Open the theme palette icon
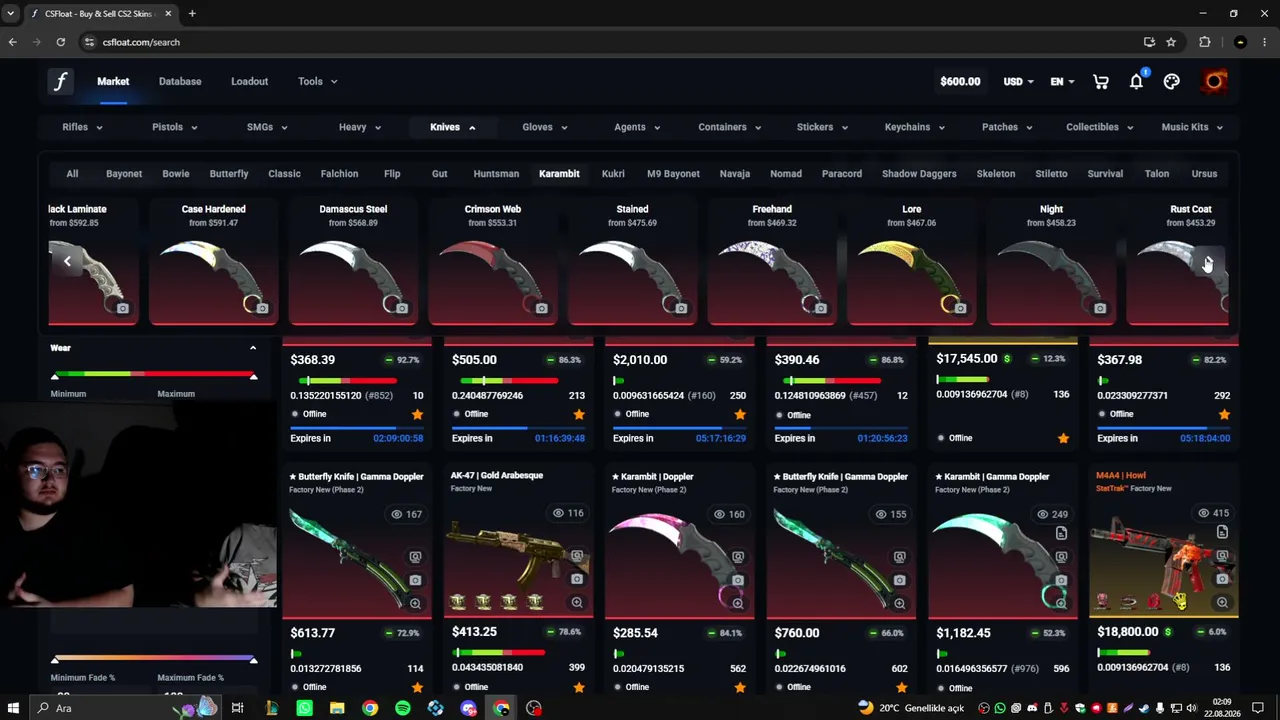 pos(1172,82)
